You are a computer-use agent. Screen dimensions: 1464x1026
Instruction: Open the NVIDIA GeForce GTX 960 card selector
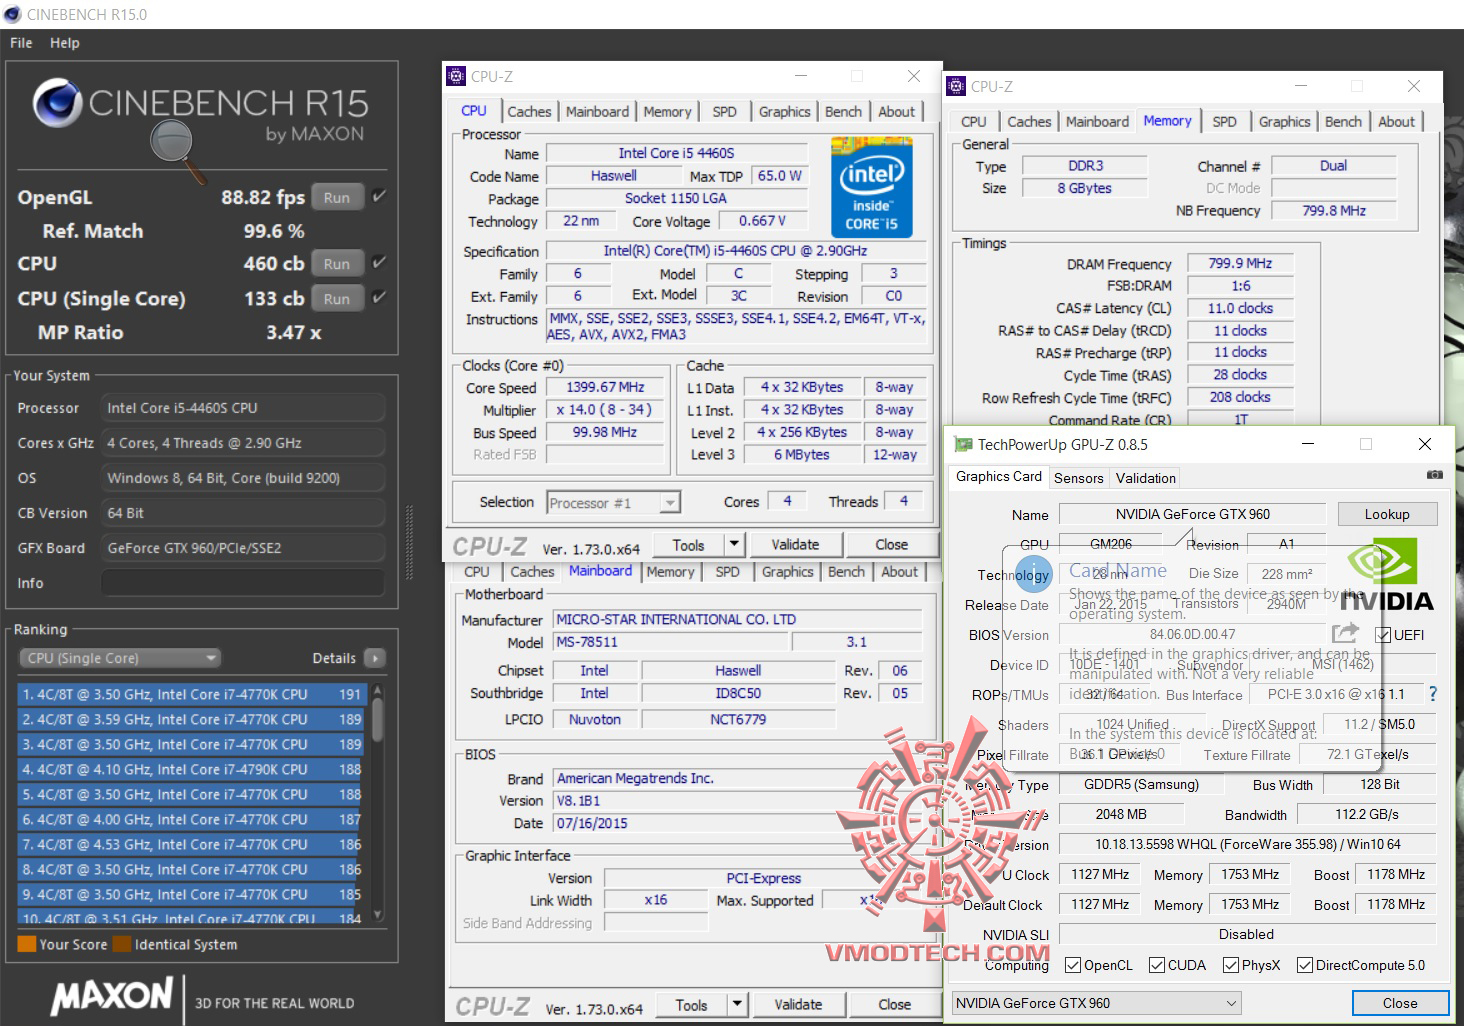click(1096, 1003)
